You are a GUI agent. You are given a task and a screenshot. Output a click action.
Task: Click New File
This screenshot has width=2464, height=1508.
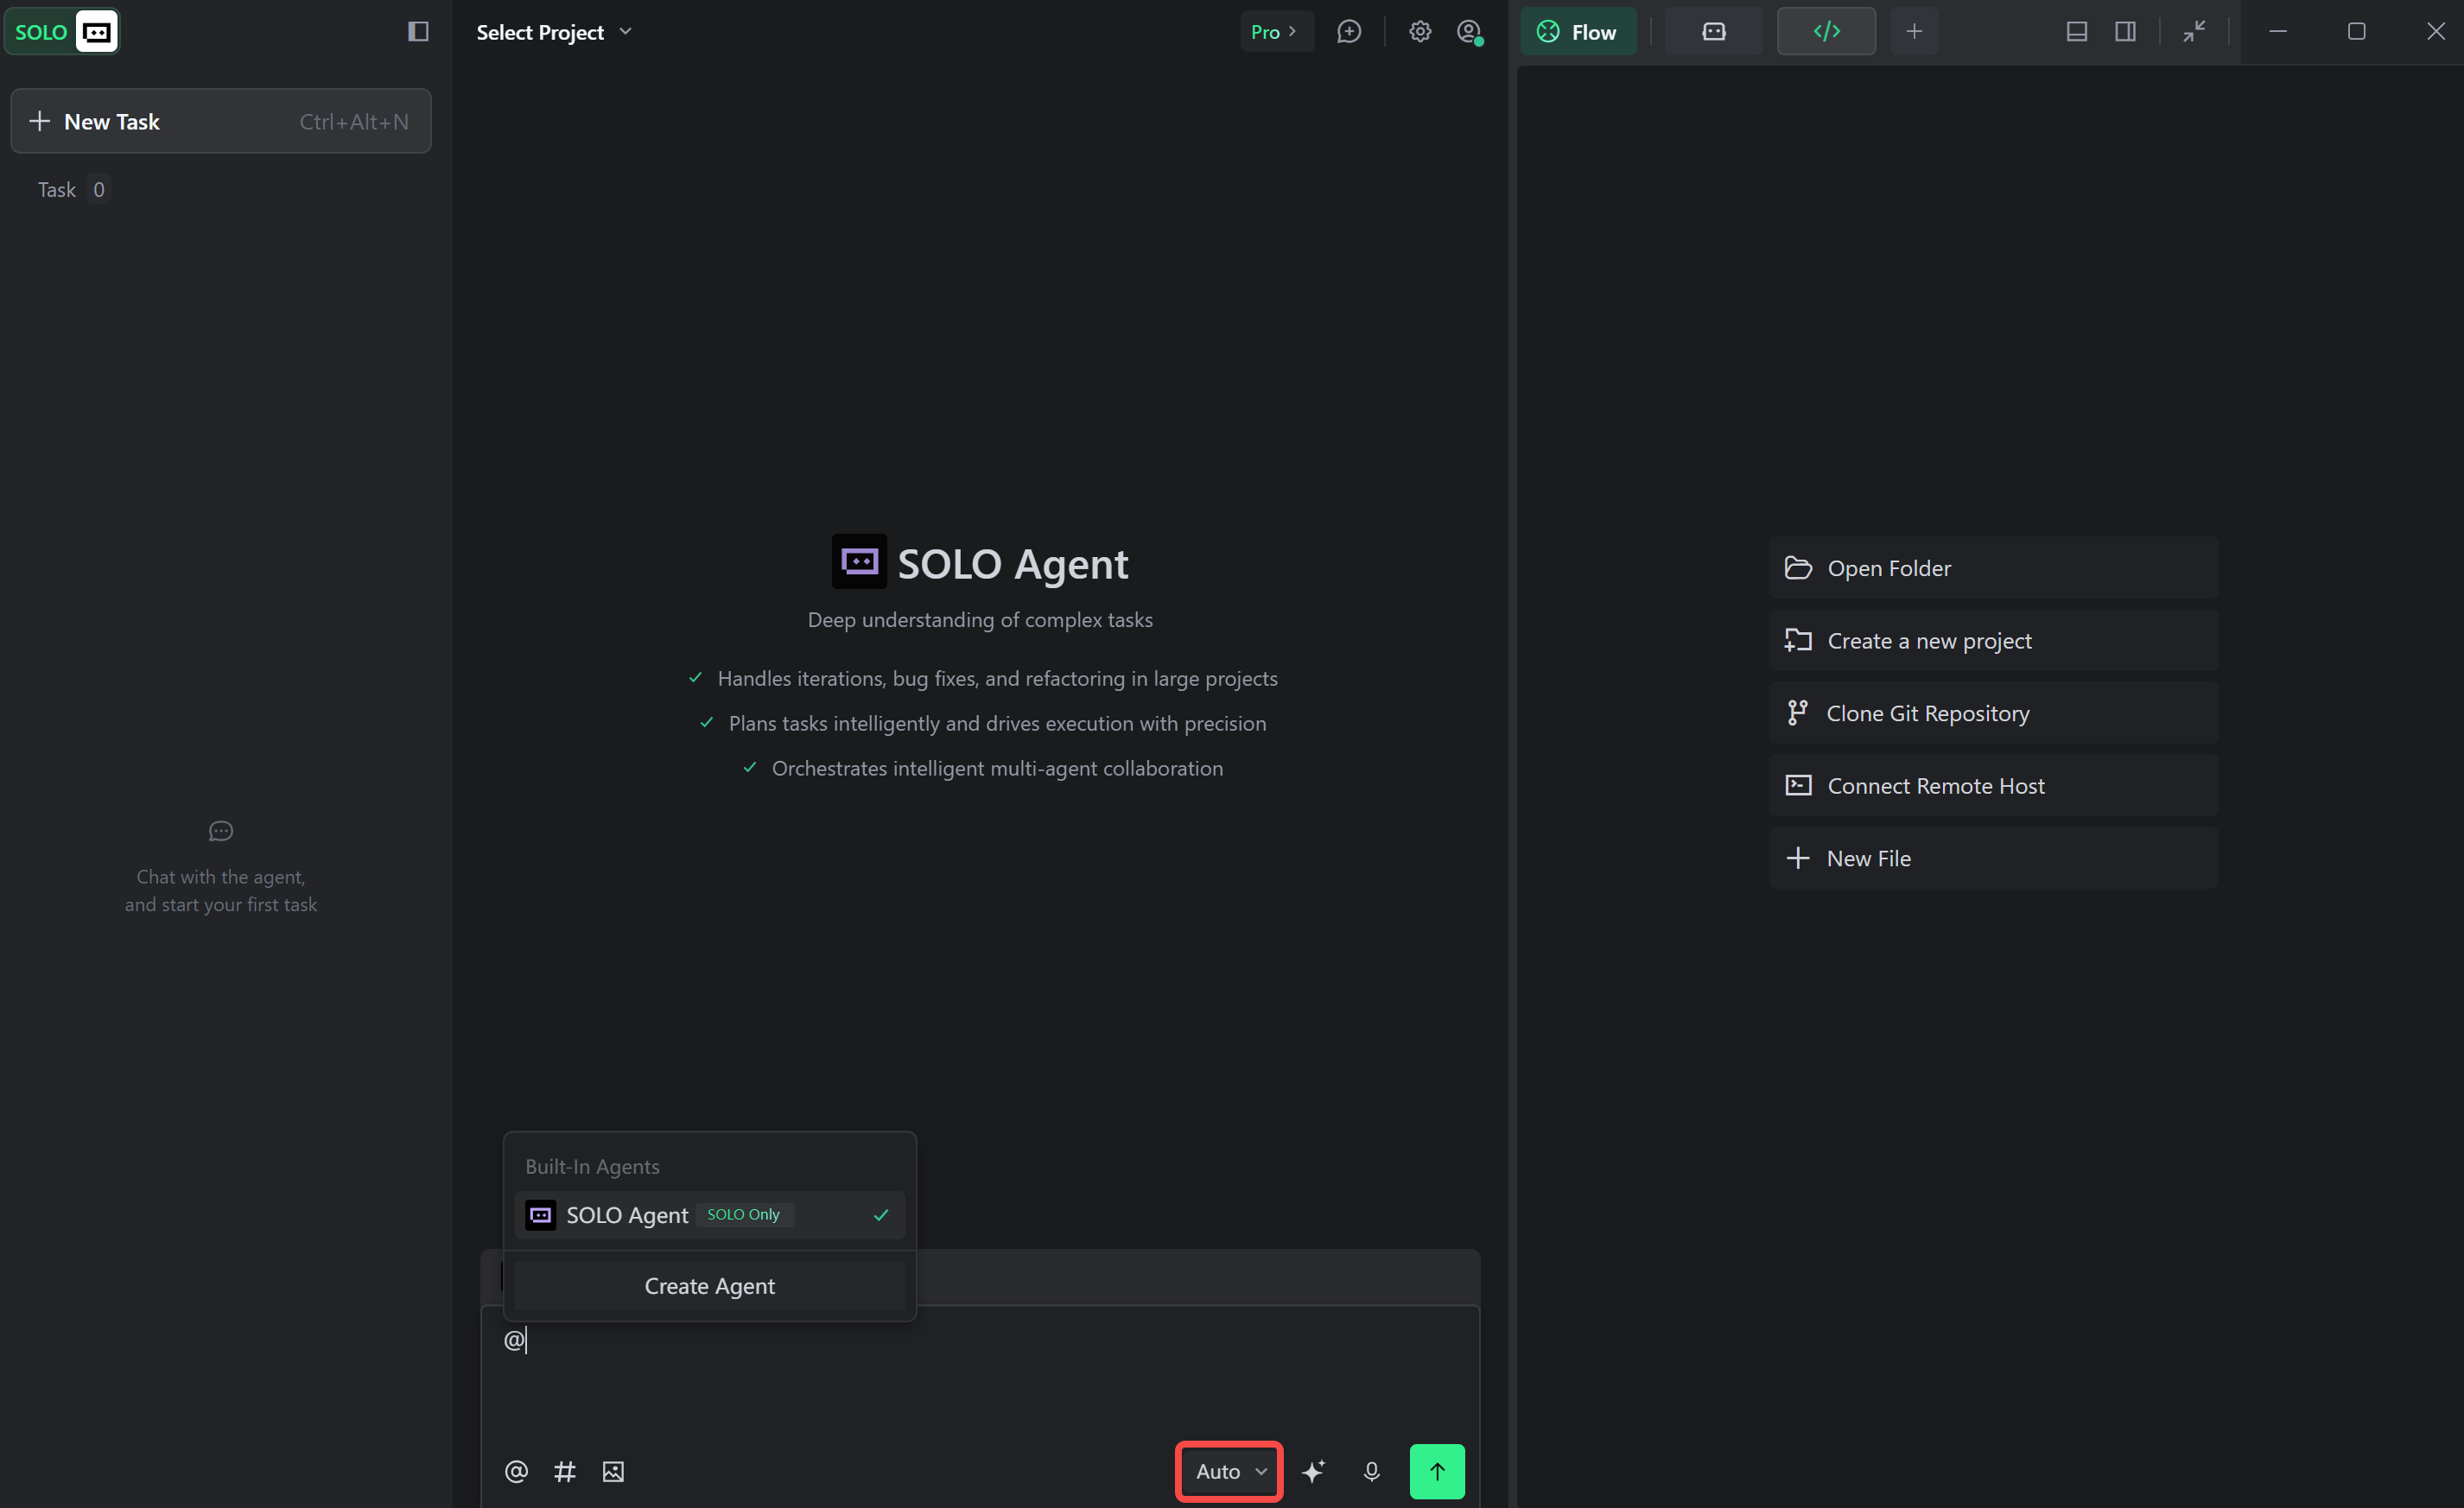coord(1993,858)
